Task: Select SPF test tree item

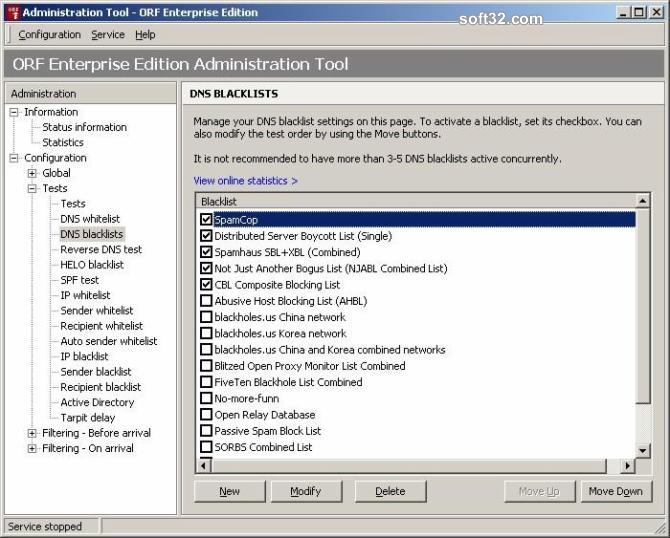Action: click(79, 280)
